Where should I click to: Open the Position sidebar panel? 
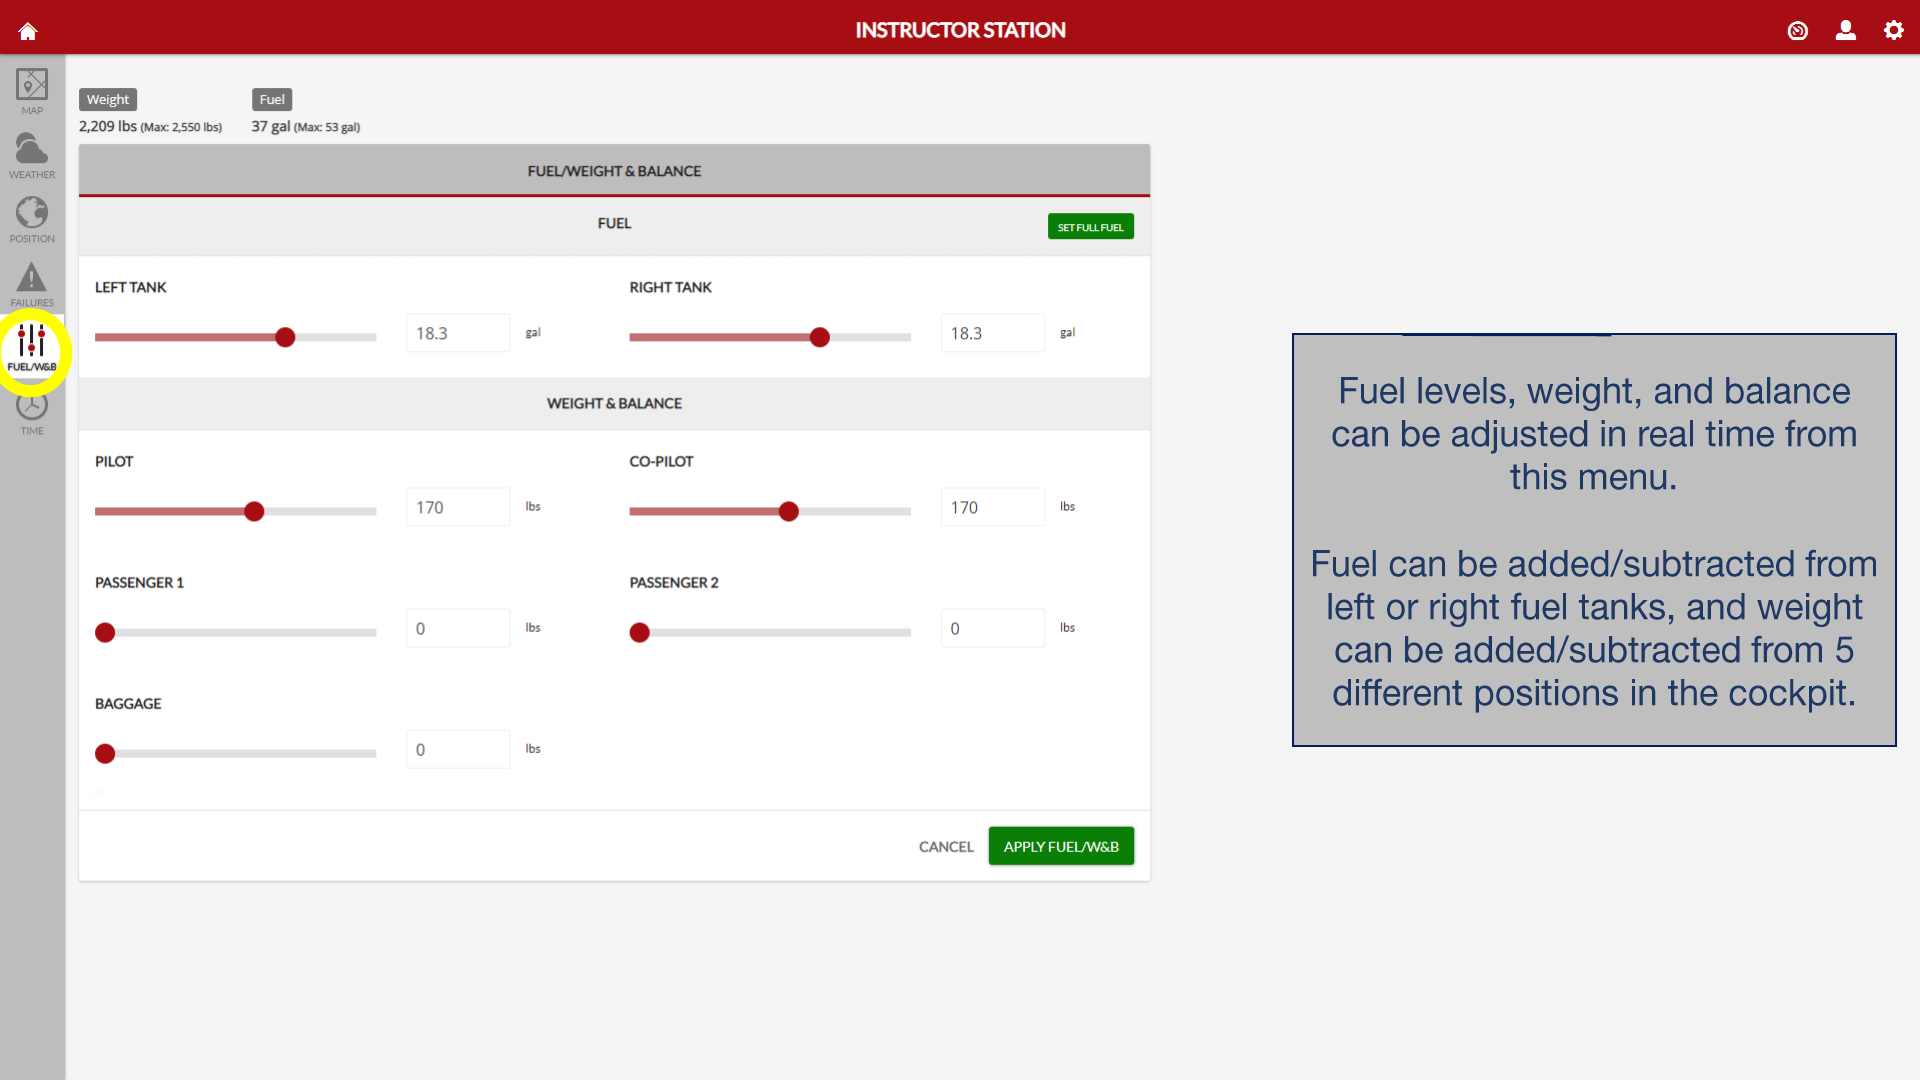[32, 219]
